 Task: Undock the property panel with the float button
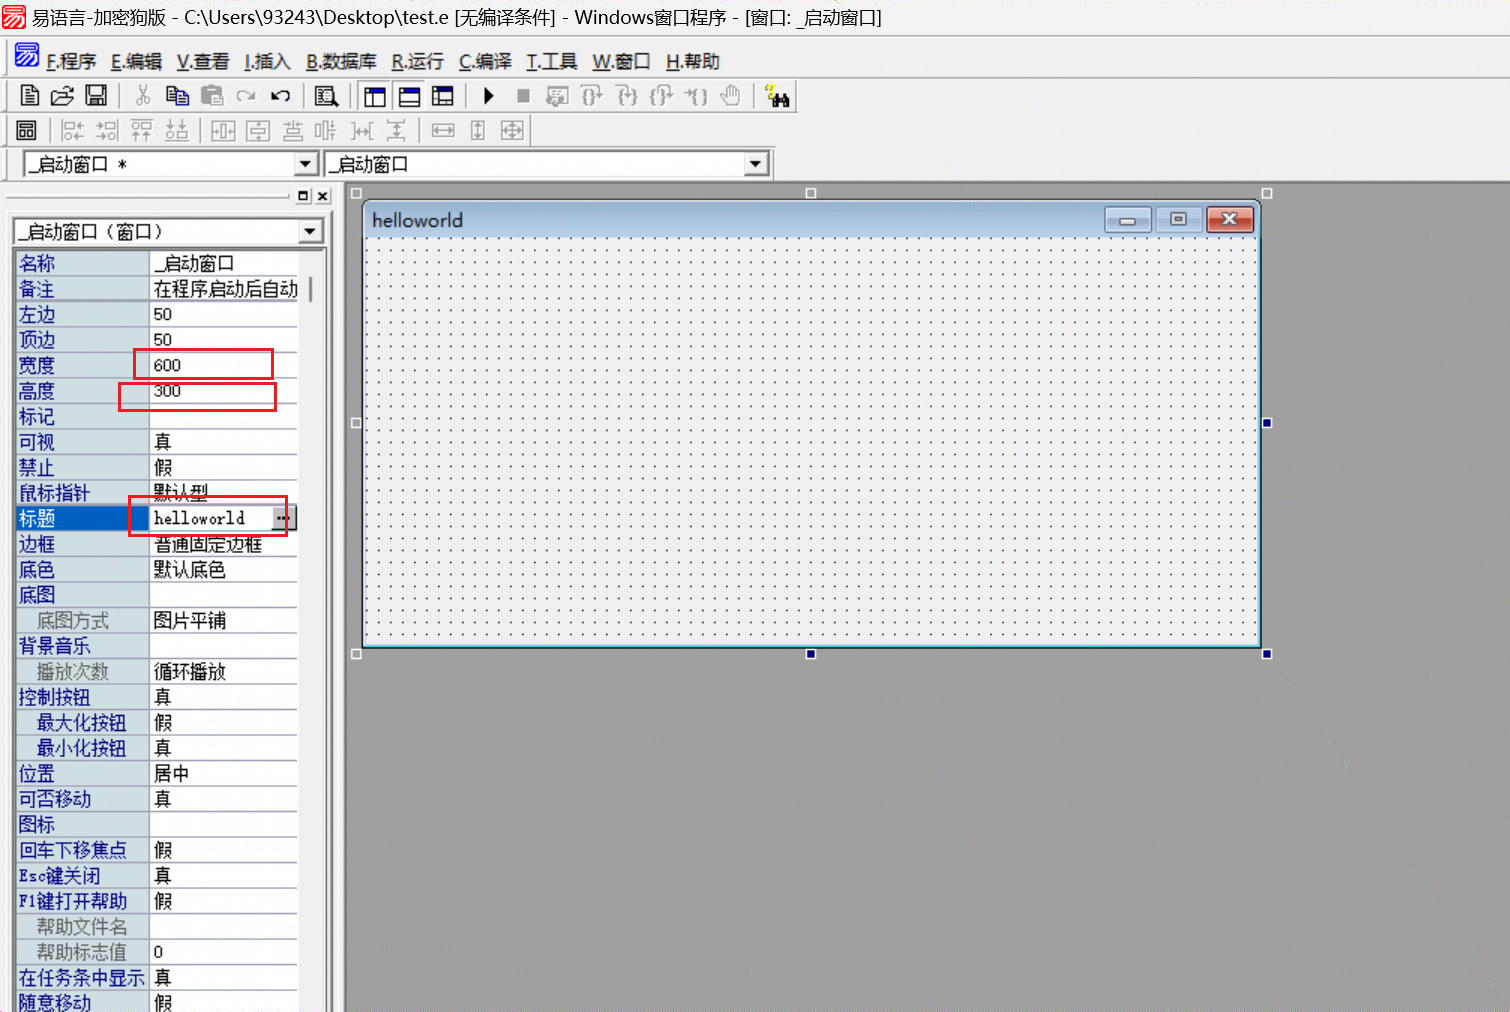click(303, 196)
